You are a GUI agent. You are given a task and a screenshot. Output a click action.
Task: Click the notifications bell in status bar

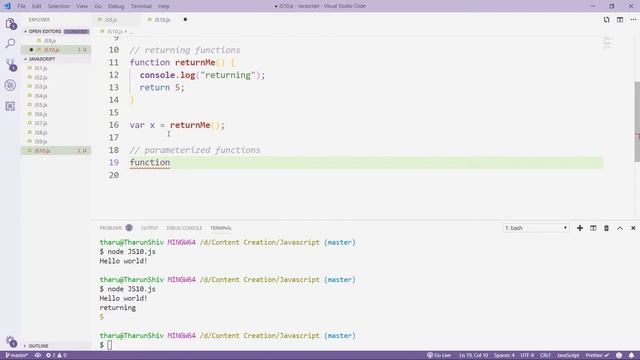631,356
